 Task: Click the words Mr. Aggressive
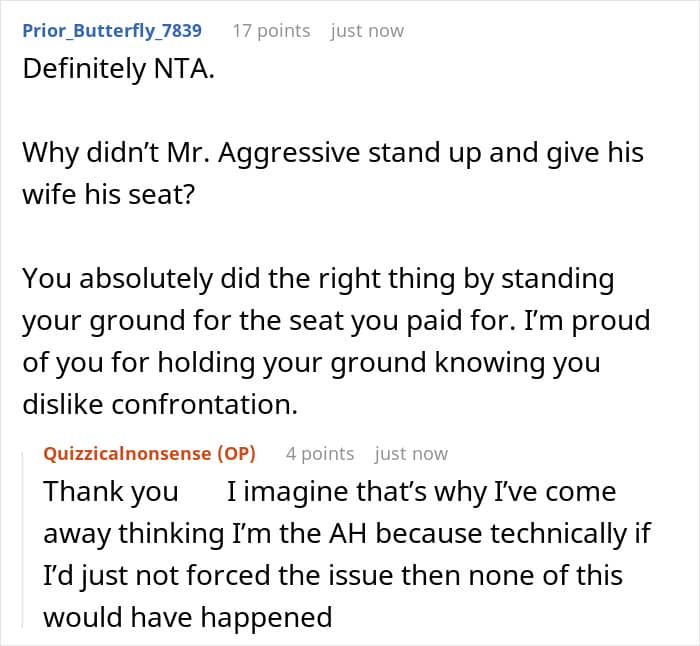pyautogui.click(x=263, y=154)
